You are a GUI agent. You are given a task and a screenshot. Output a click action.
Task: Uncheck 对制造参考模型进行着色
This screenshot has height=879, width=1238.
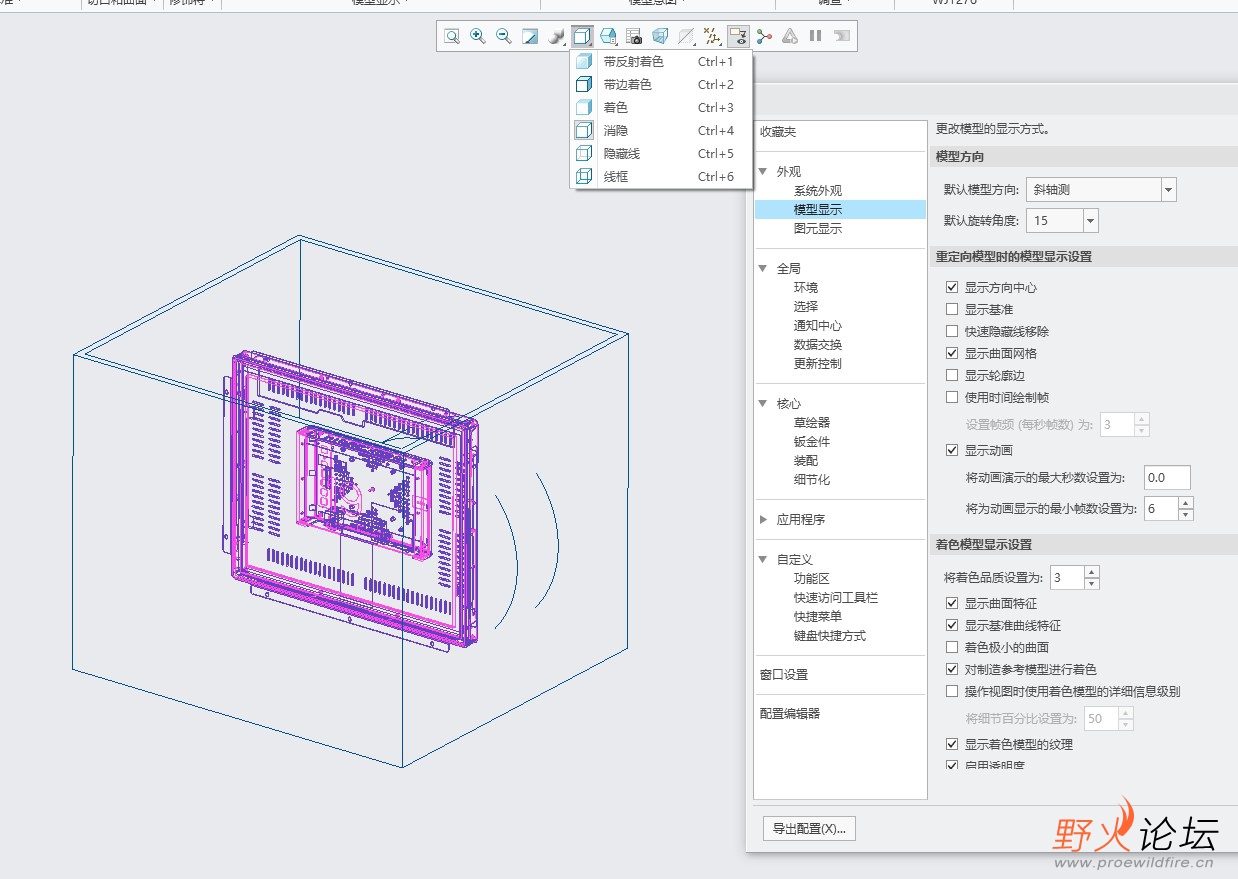(x=952, y=670)
